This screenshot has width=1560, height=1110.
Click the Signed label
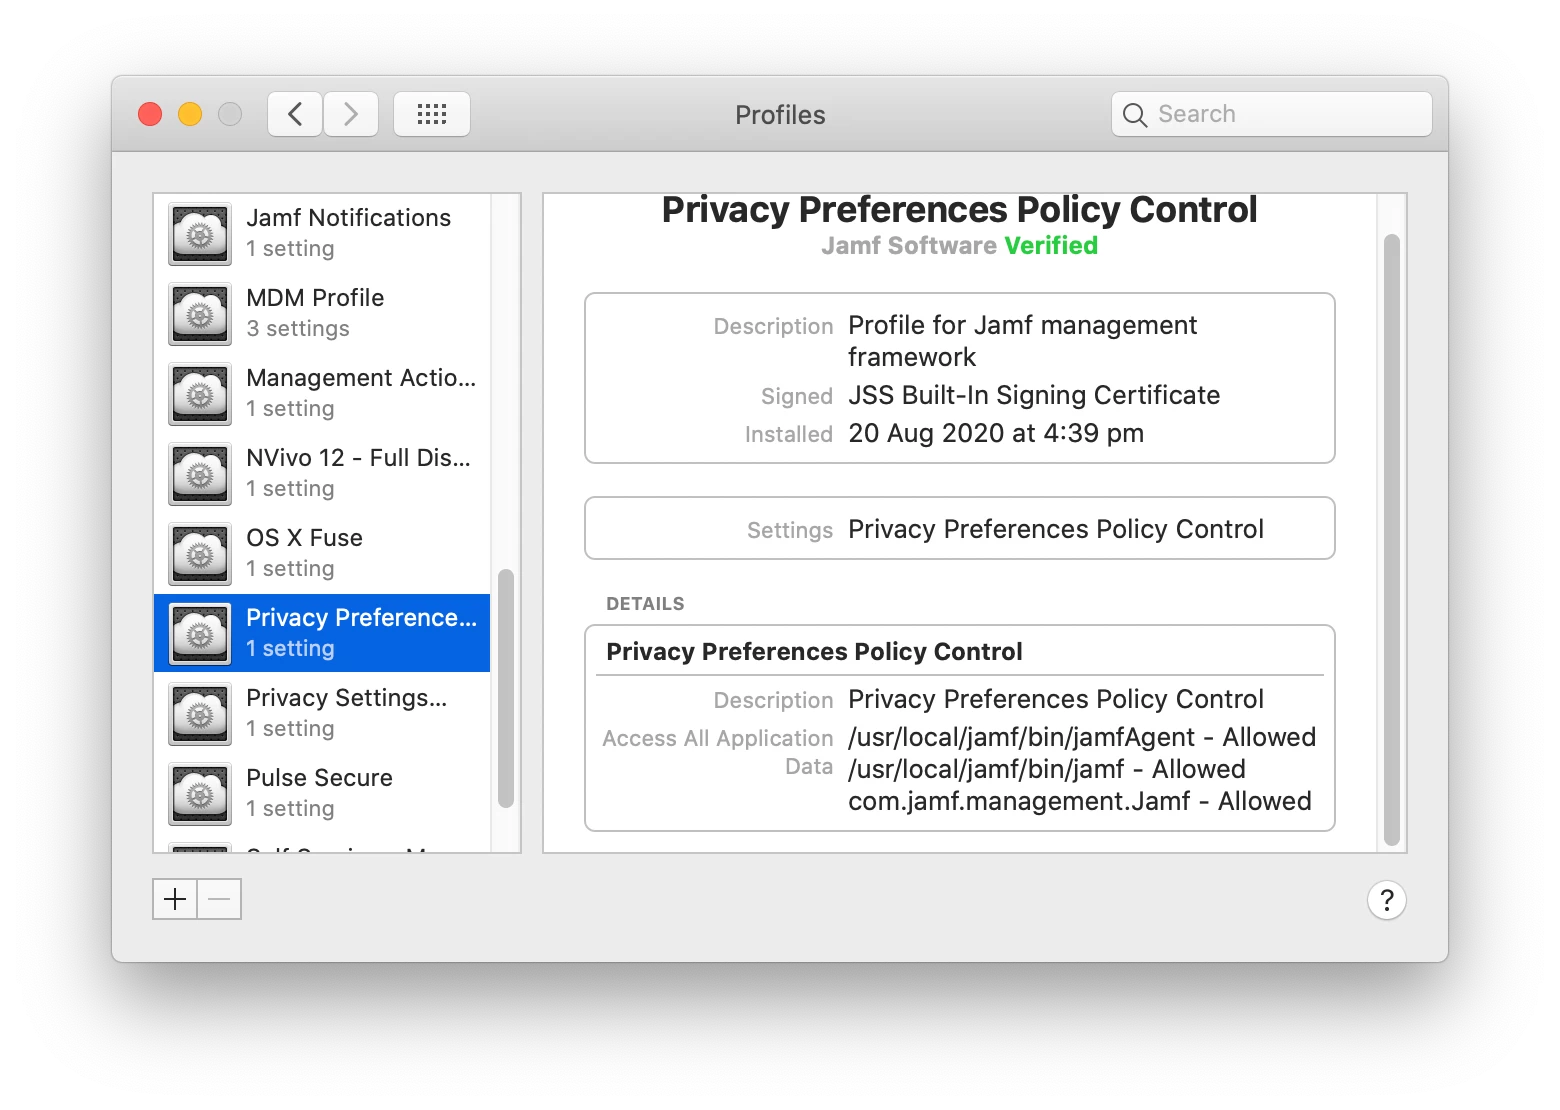pos(797,397)
